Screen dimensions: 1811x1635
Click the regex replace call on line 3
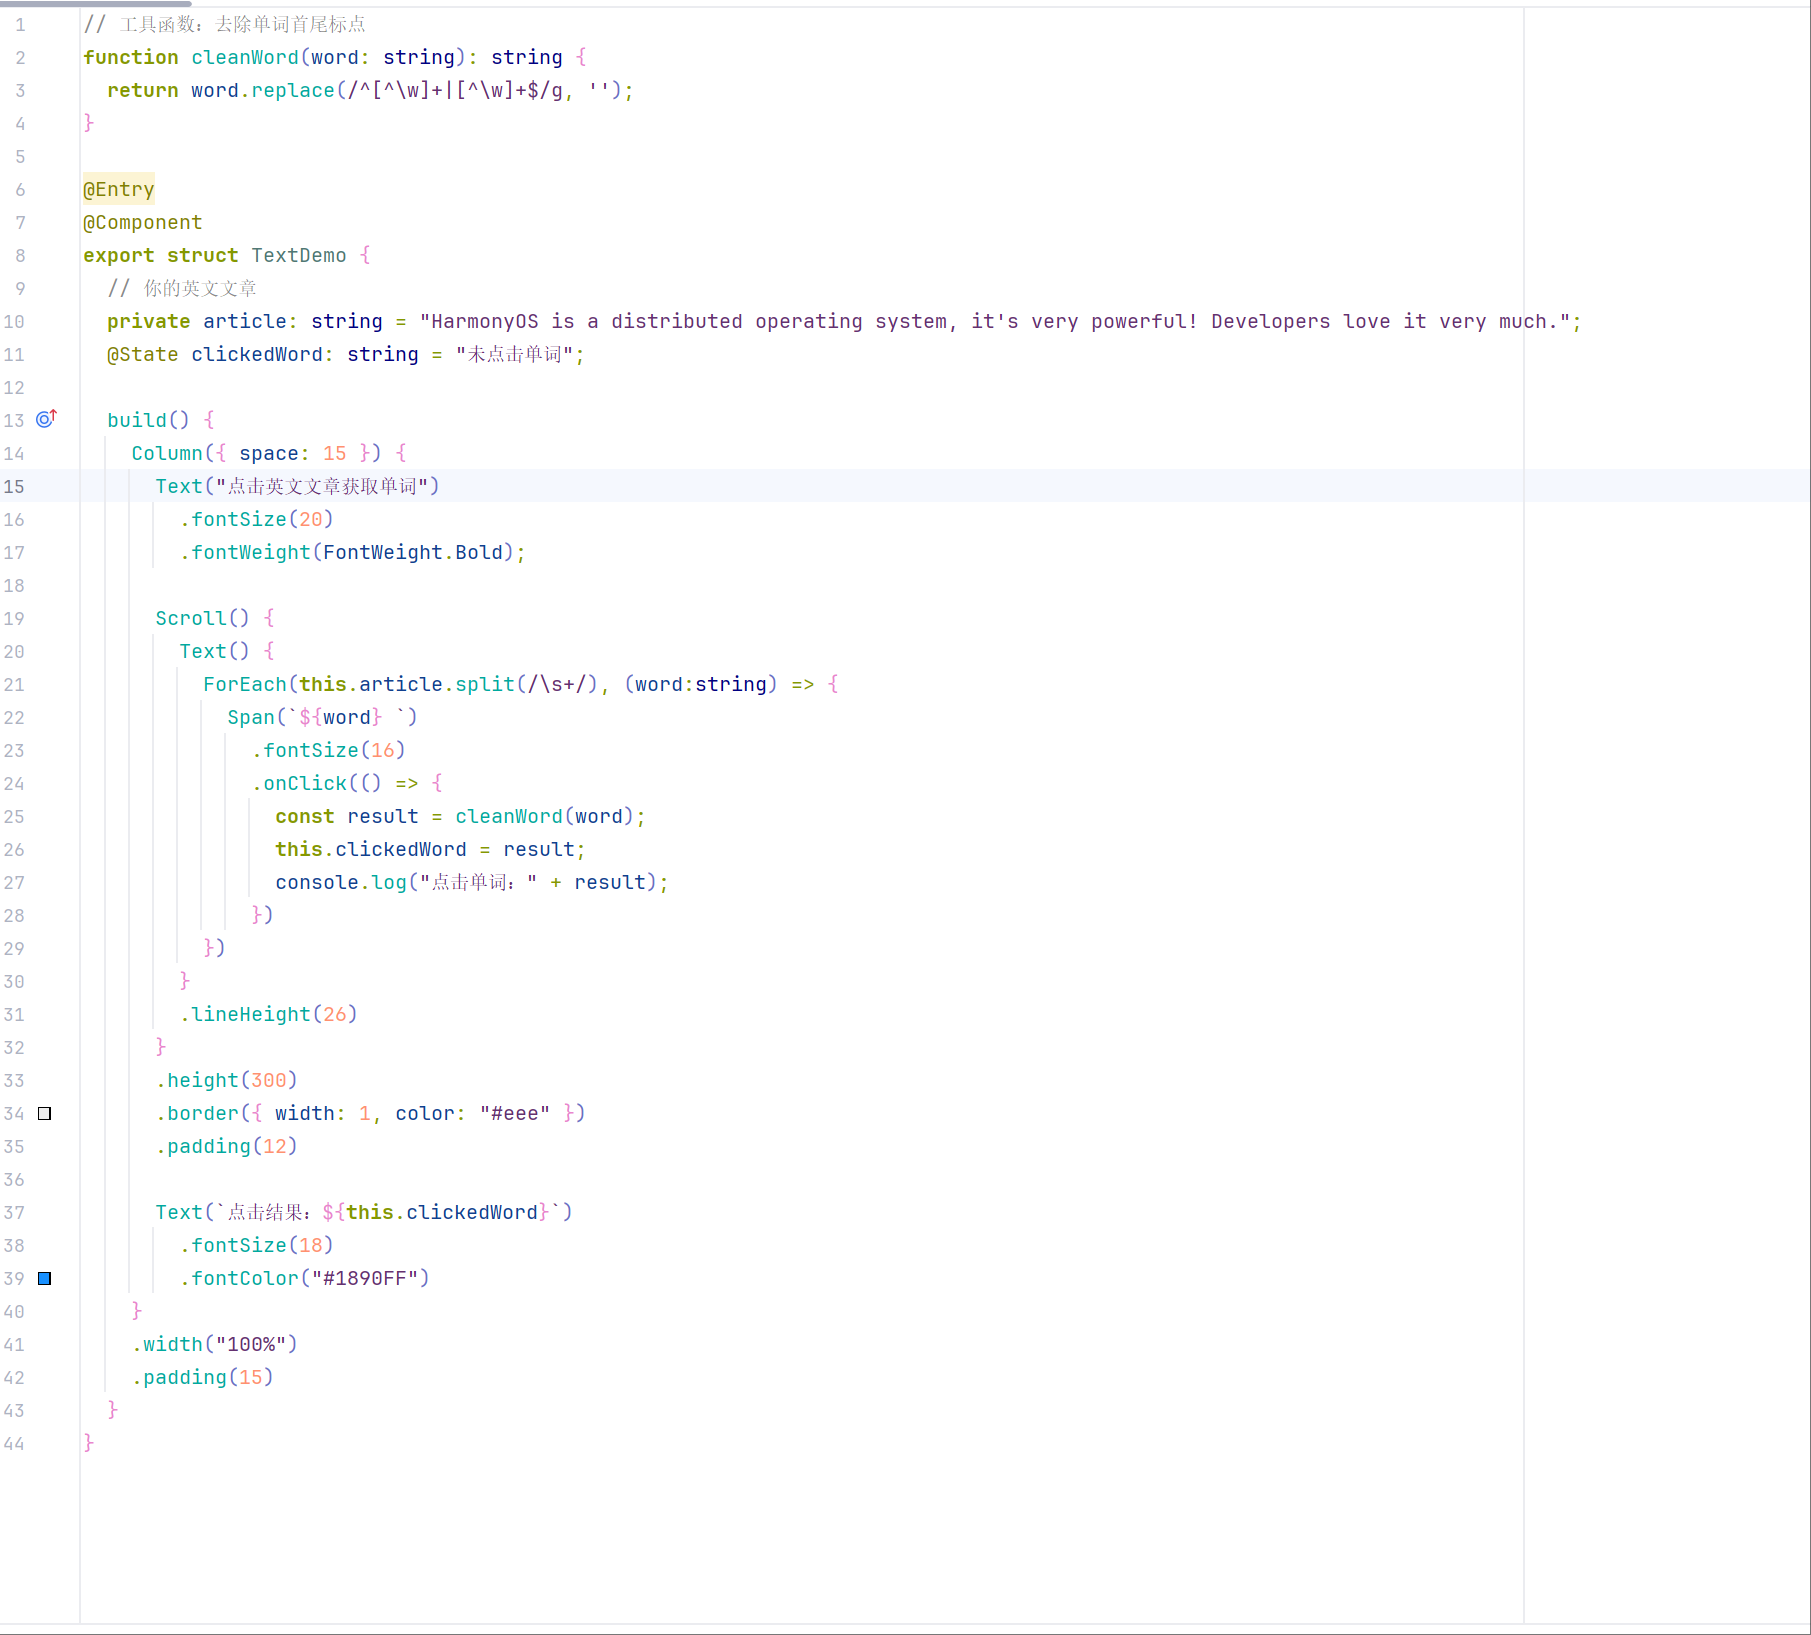tap(412, 90)
